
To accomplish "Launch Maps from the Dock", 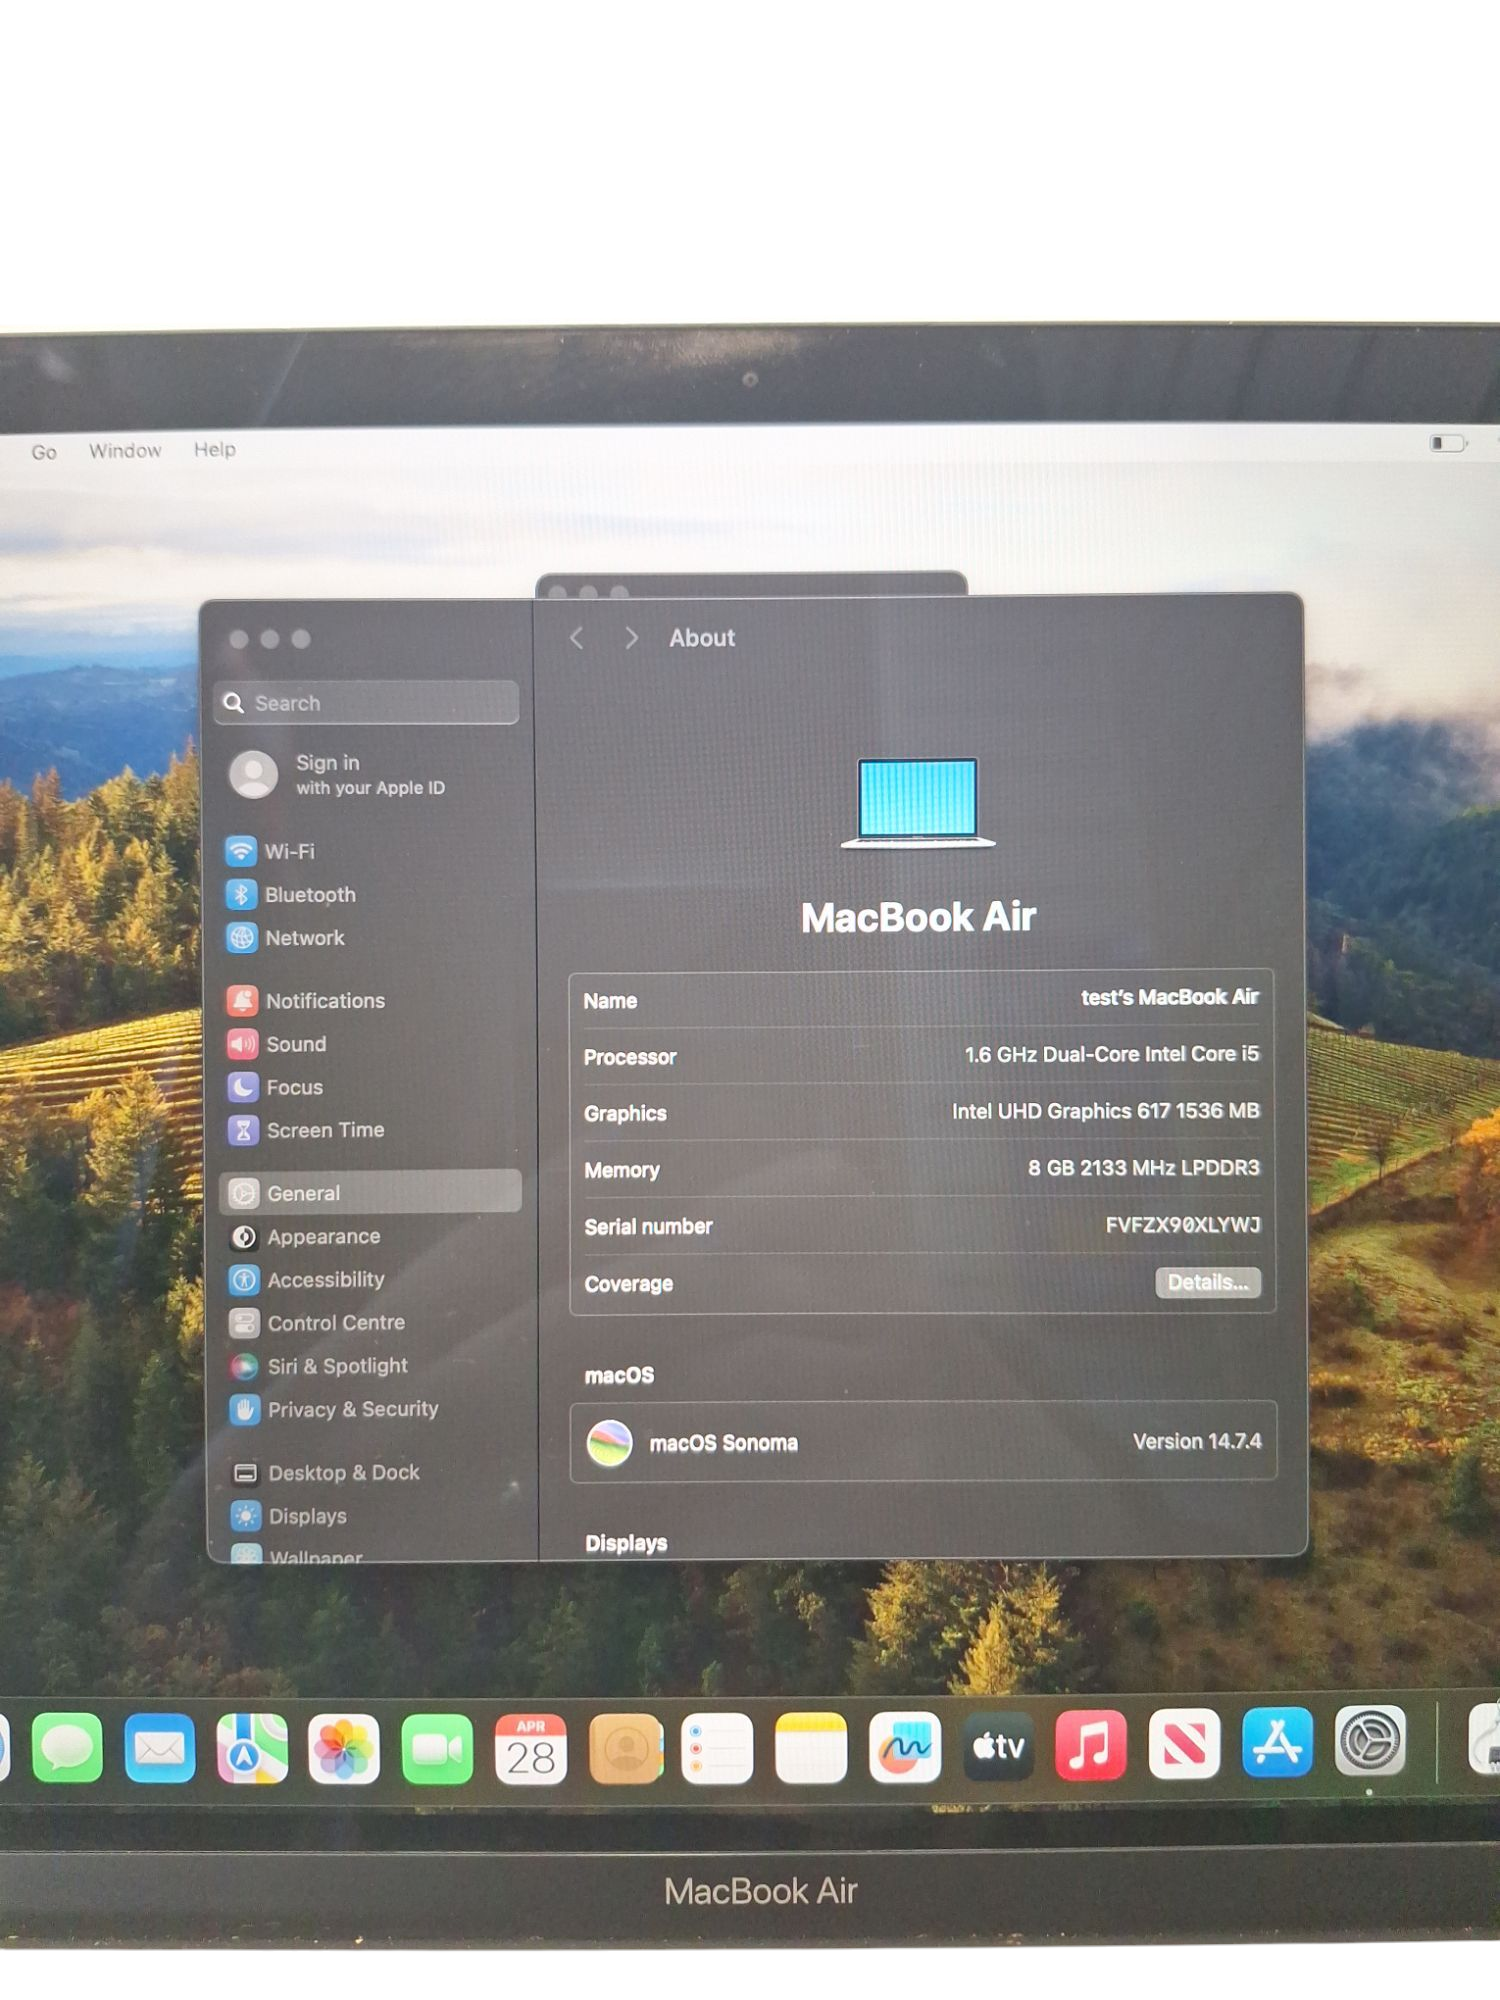I will tap(253, 1748).
